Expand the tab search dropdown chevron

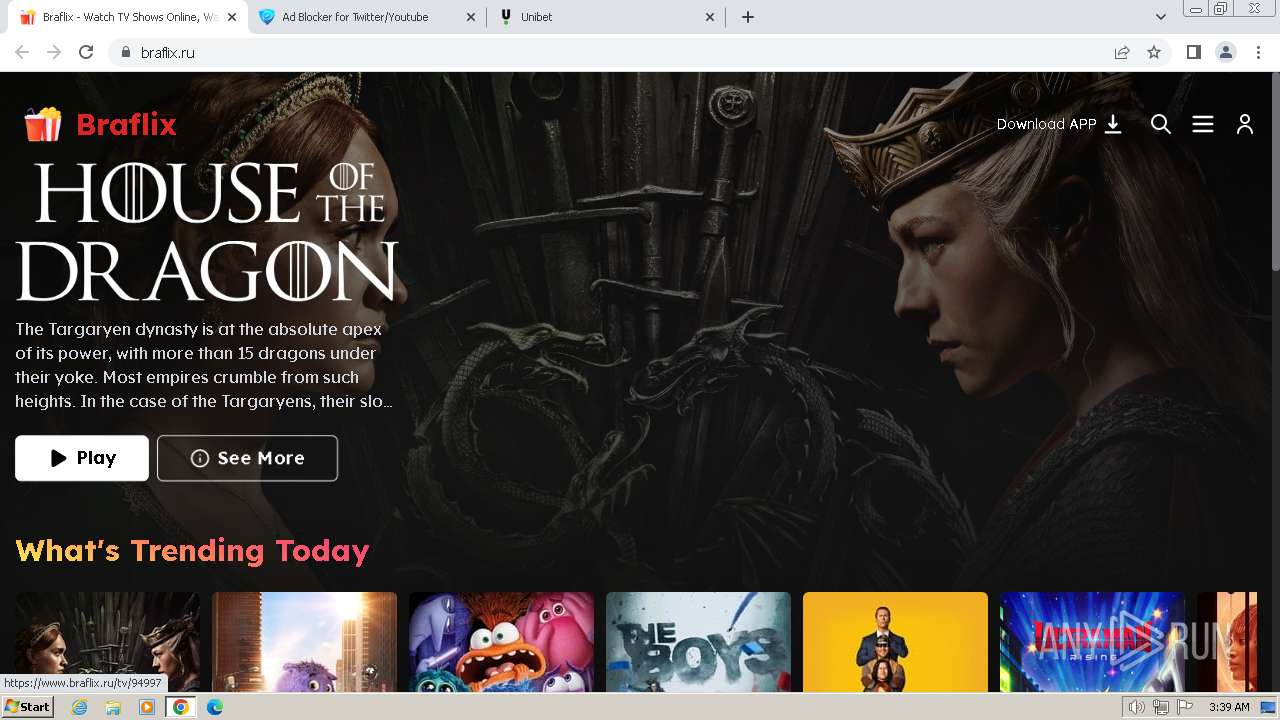click(1161, 17)
